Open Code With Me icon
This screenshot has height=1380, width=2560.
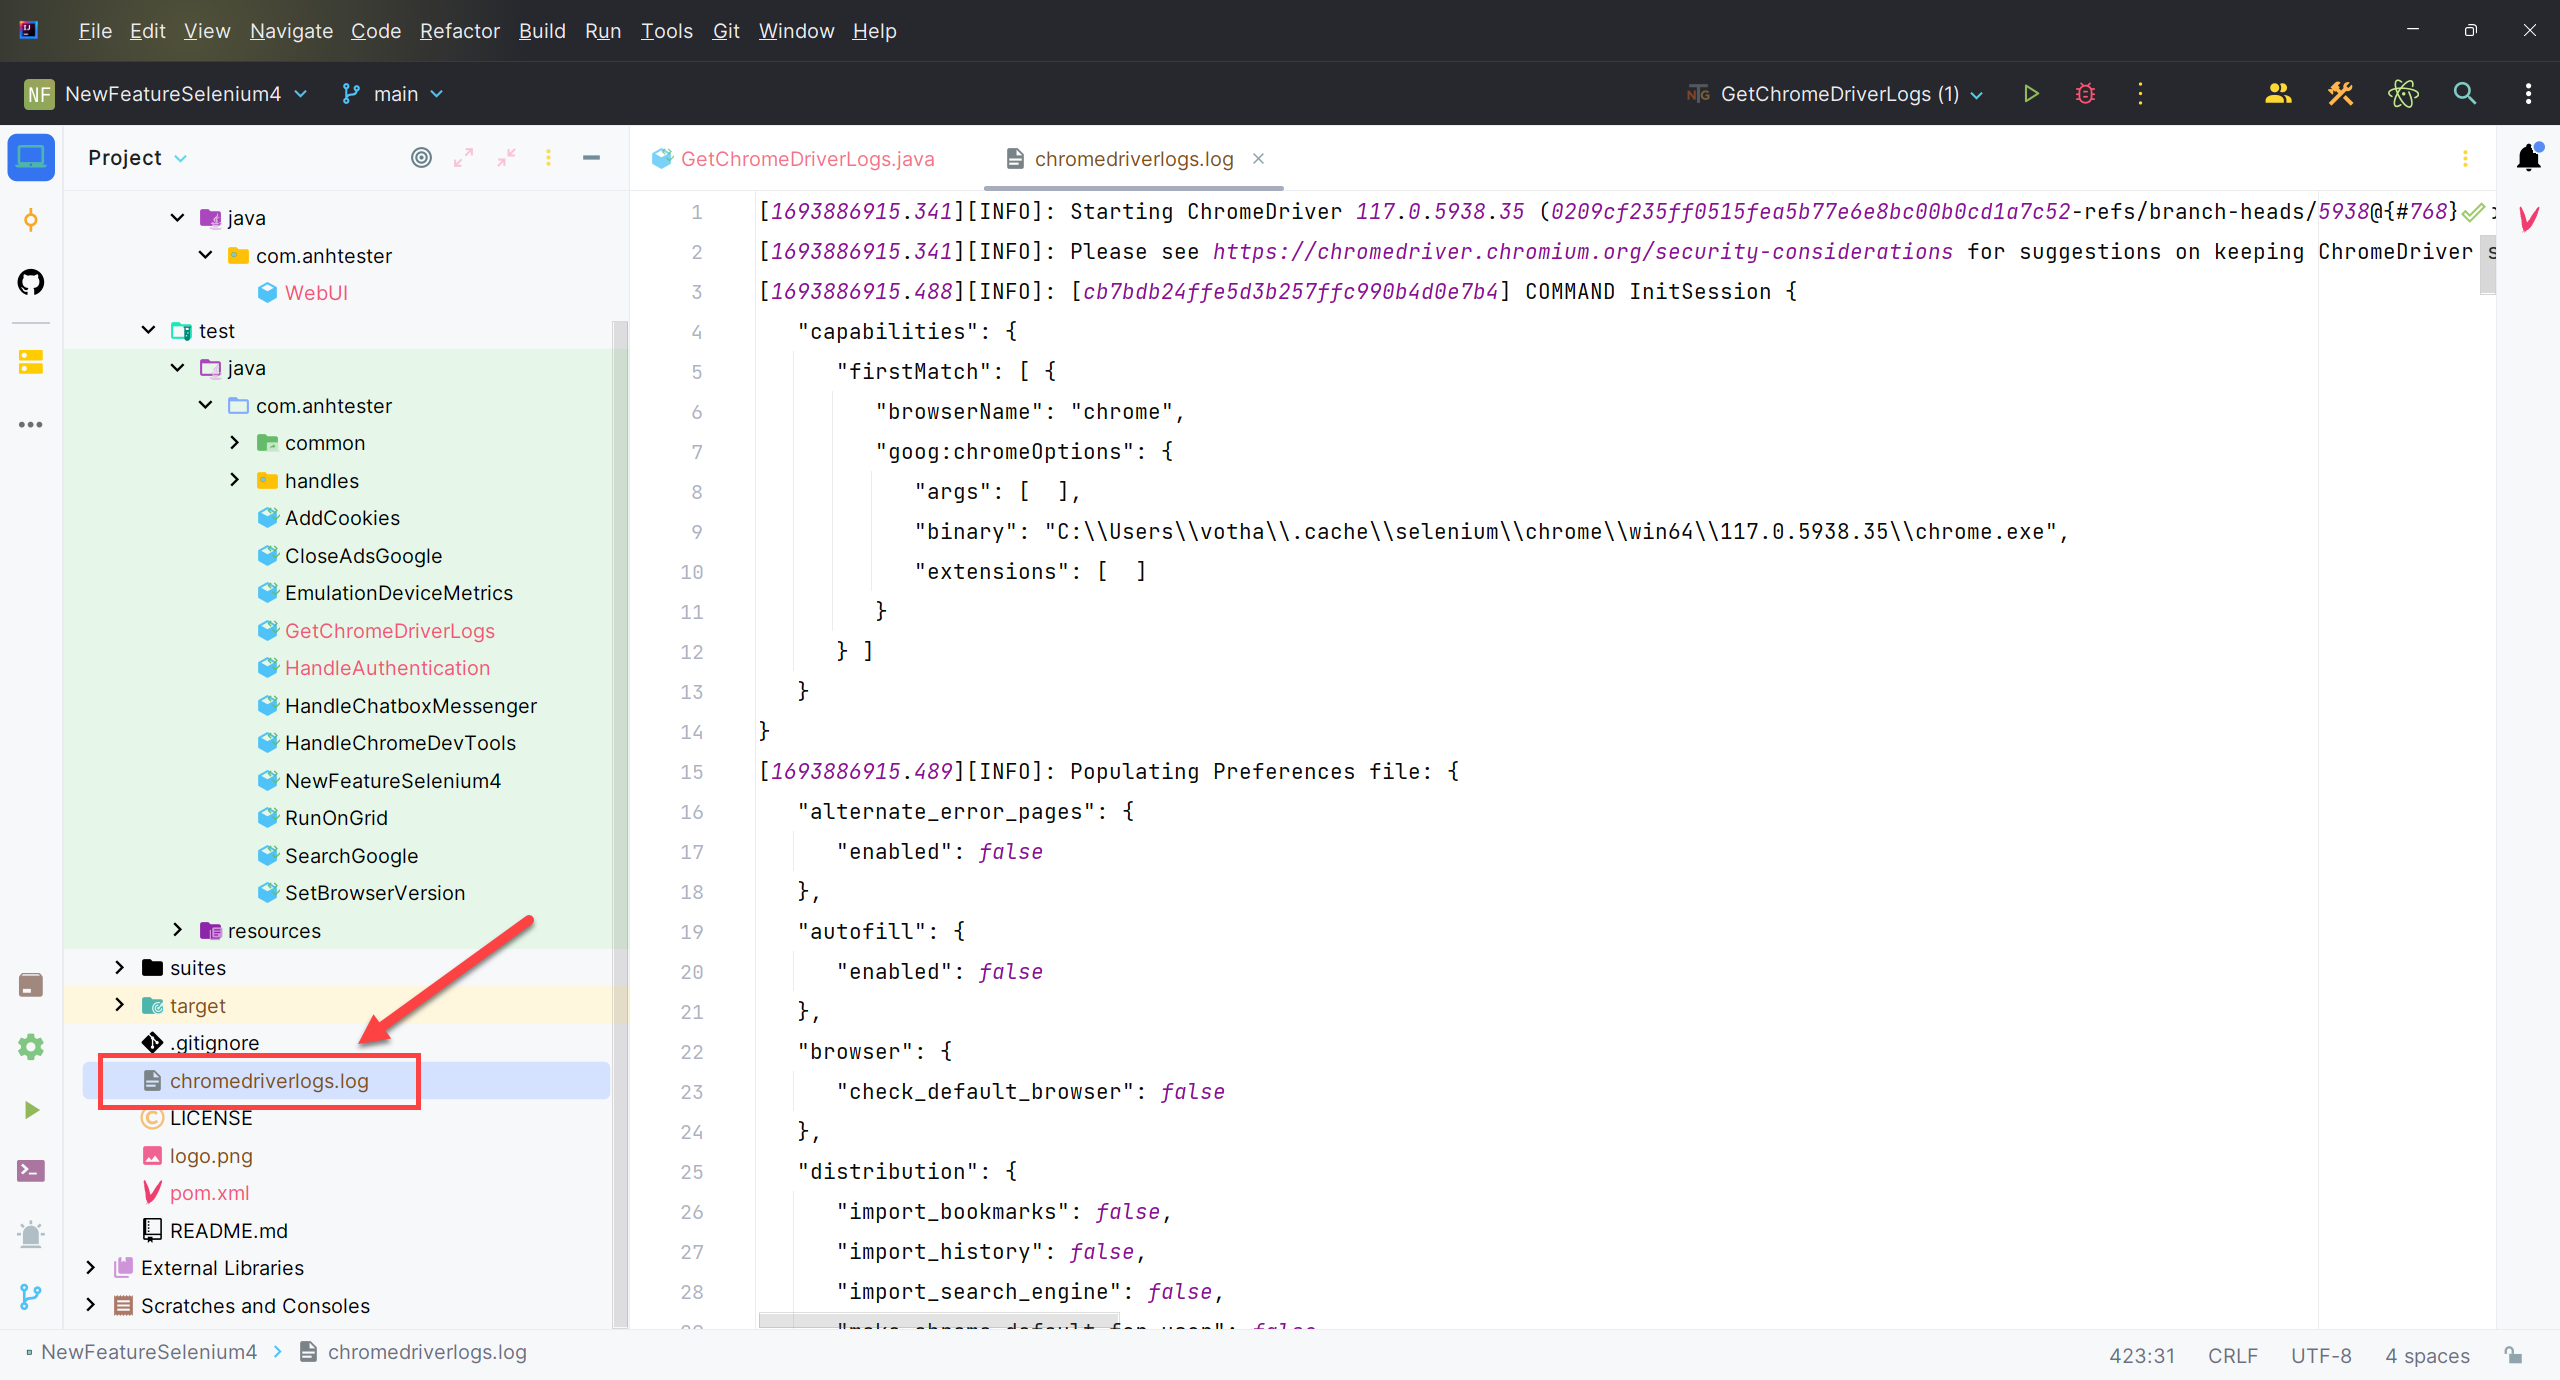coord(2278,94)
